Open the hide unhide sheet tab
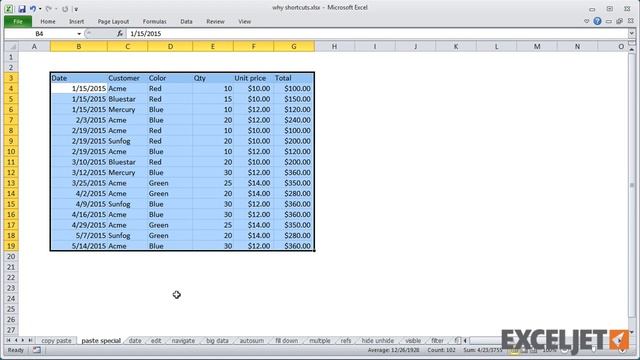Image resolution: width=640 pixels, height=360 pixels. click(378, 340)
